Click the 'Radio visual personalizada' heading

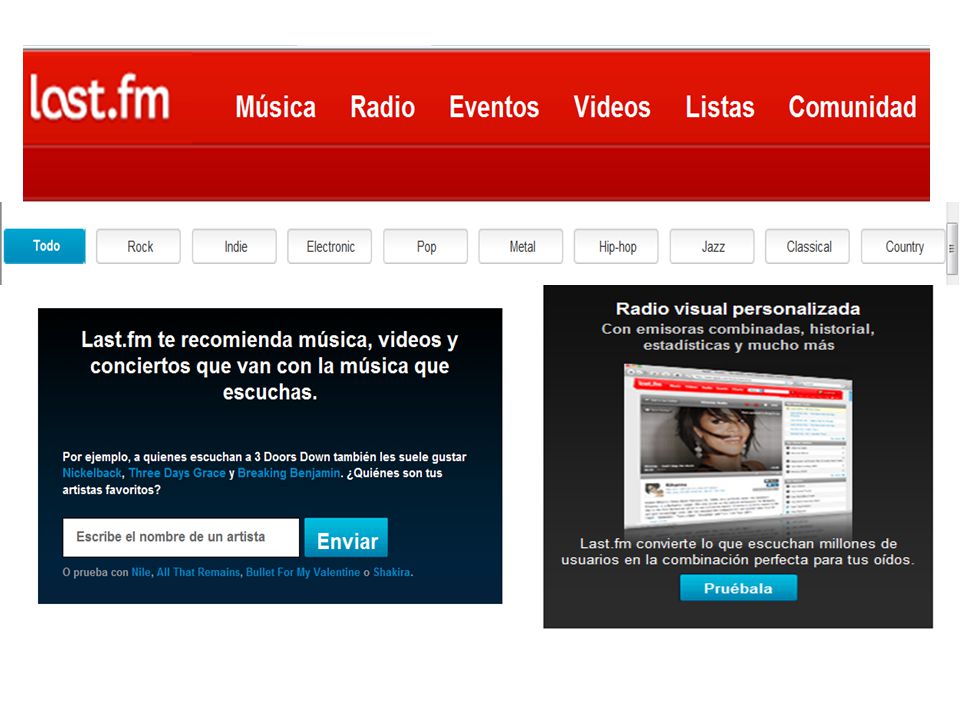pyautogui.click(x=738, y=309)
